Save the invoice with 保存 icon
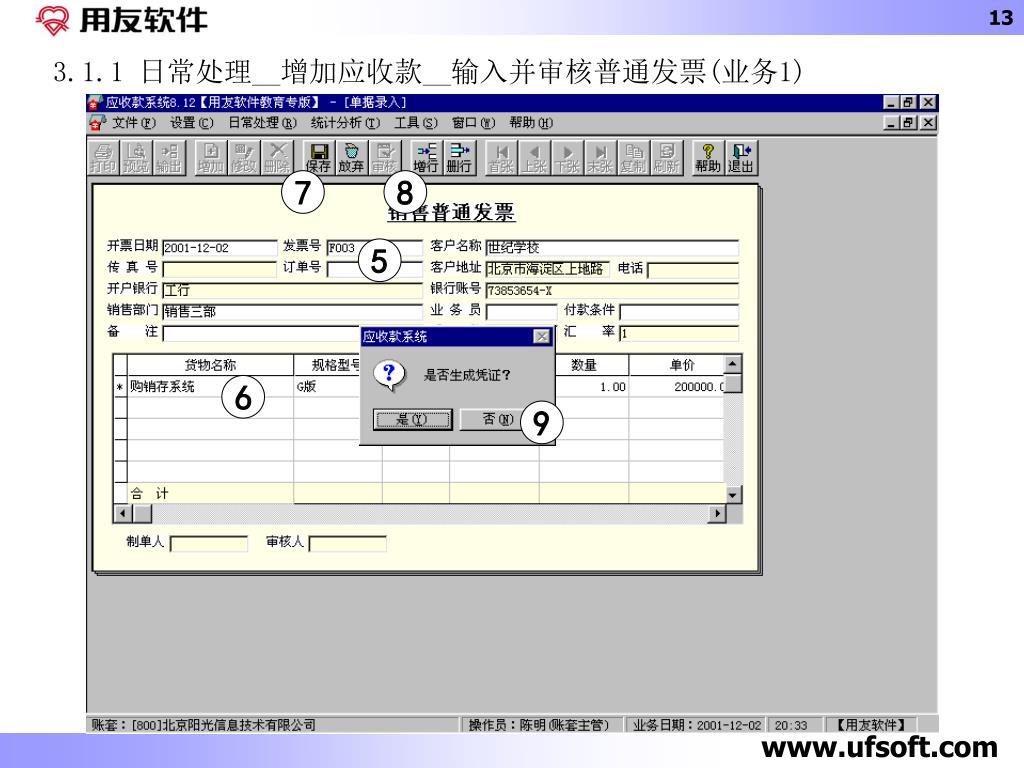The height and width of the screenshot is (768, 1024). 319,158
